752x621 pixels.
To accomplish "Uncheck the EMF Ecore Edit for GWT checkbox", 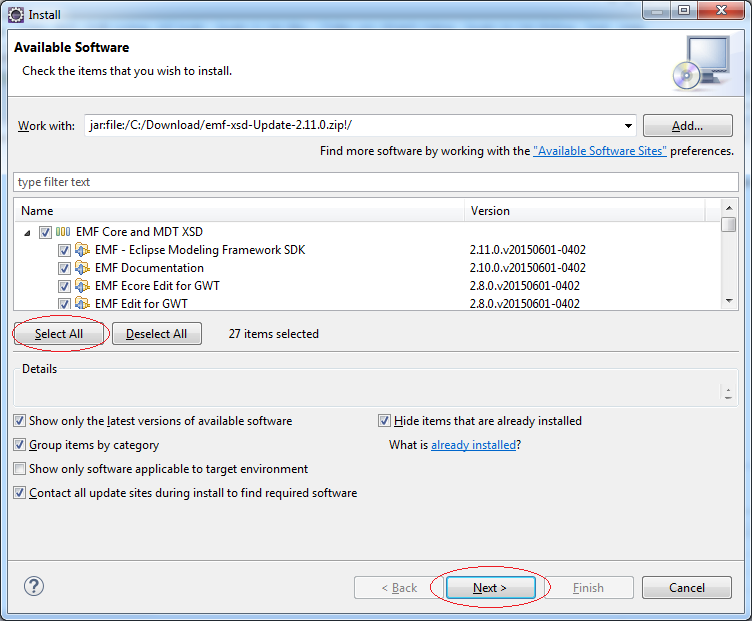I will 64,286.
